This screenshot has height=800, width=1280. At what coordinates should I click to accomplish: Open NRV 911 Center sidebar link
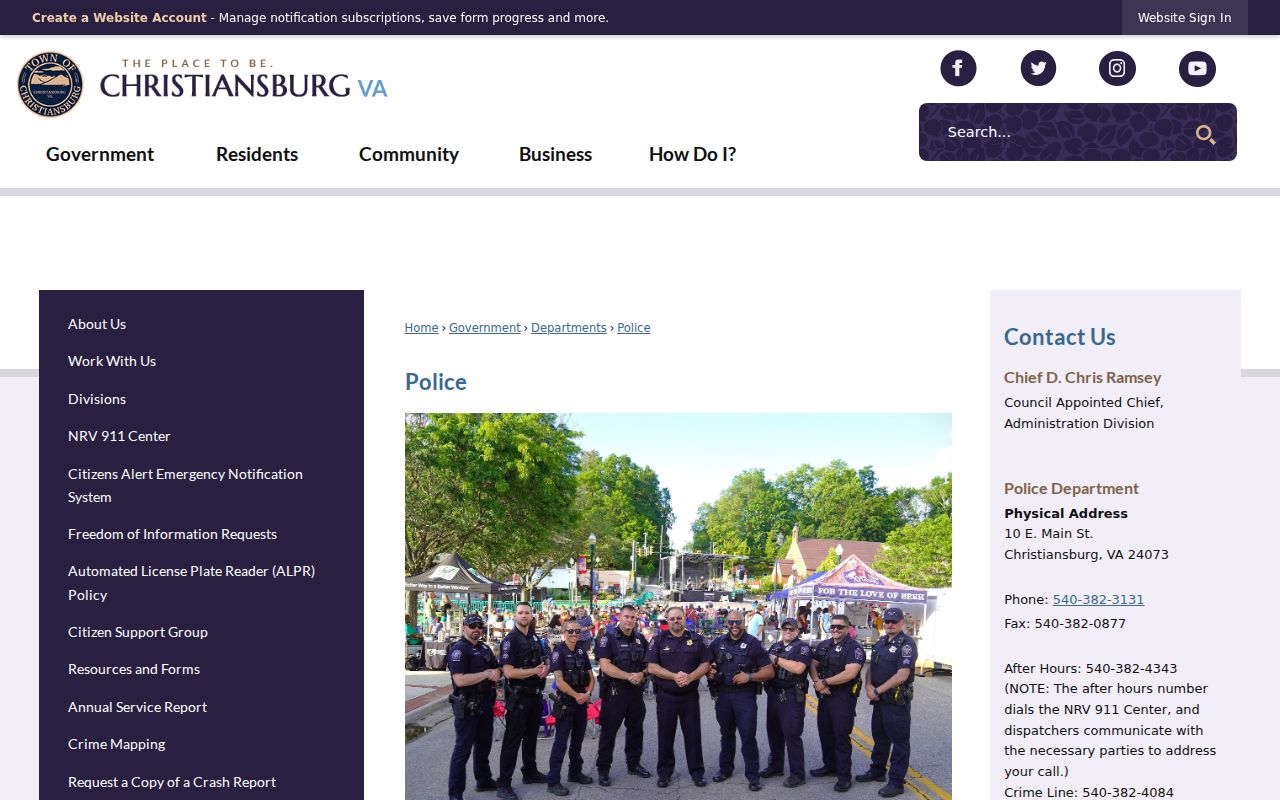click(119, 436)
